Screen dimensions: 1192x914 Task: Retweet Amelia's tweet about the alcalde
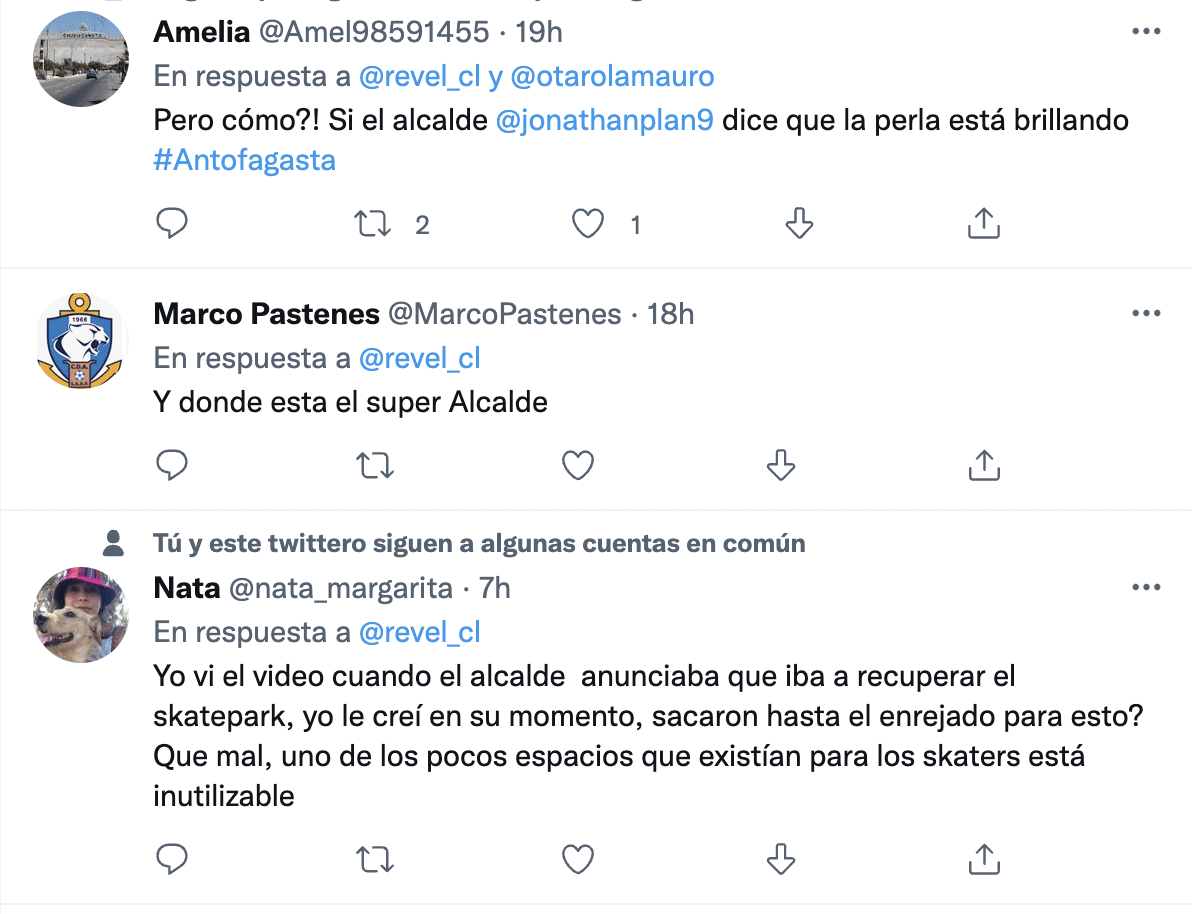point(372,224)
